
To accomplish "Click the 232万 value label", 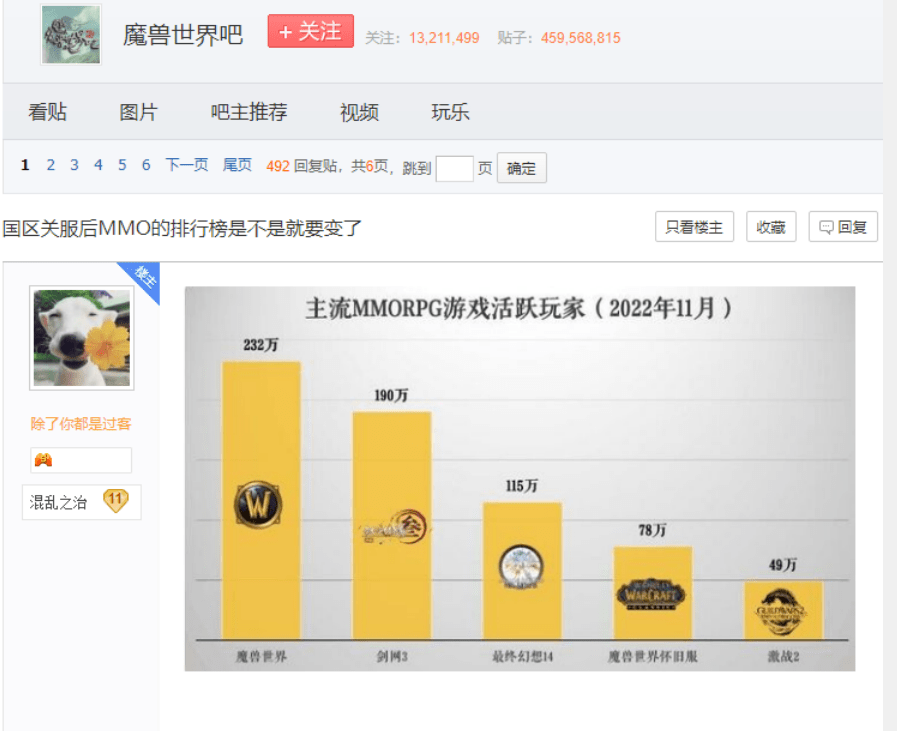I will coord(260,345).
